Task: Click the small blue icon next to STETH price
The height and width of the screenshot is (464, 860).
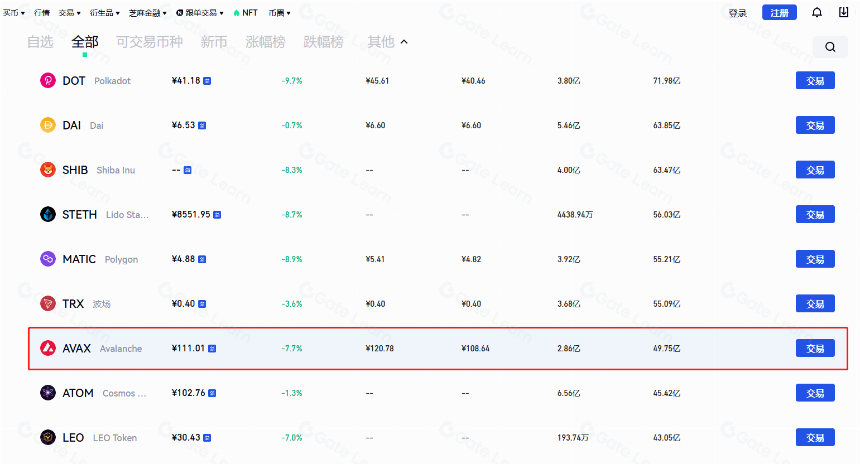Action: tap(217, 215)
